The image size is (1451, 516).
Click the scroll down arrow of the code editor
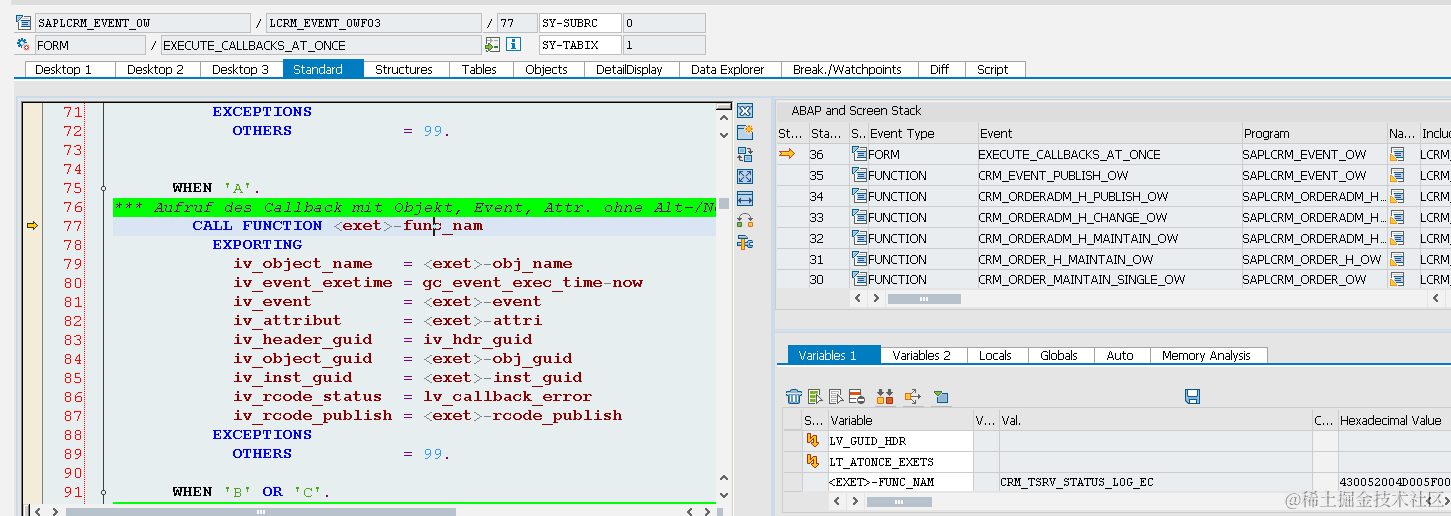coord(723,497)
